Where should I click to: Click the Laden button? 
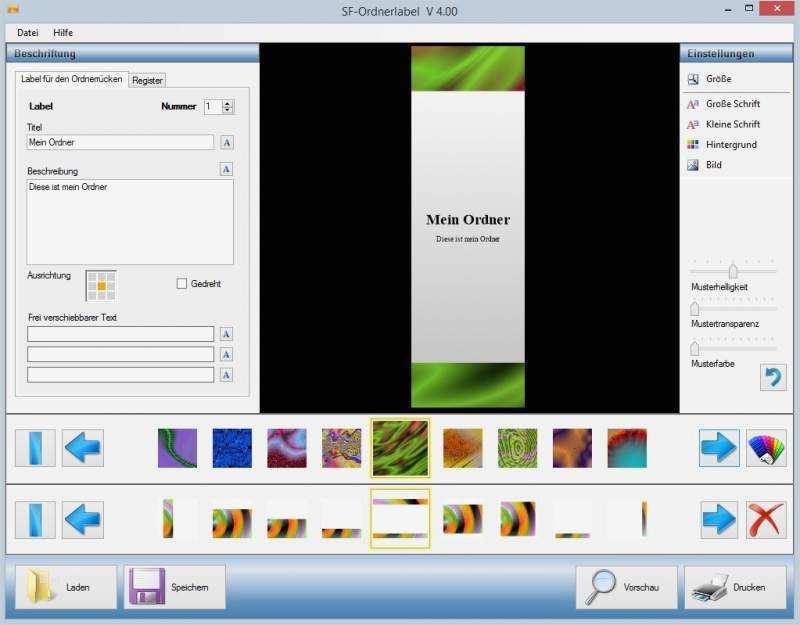(66, 587)
